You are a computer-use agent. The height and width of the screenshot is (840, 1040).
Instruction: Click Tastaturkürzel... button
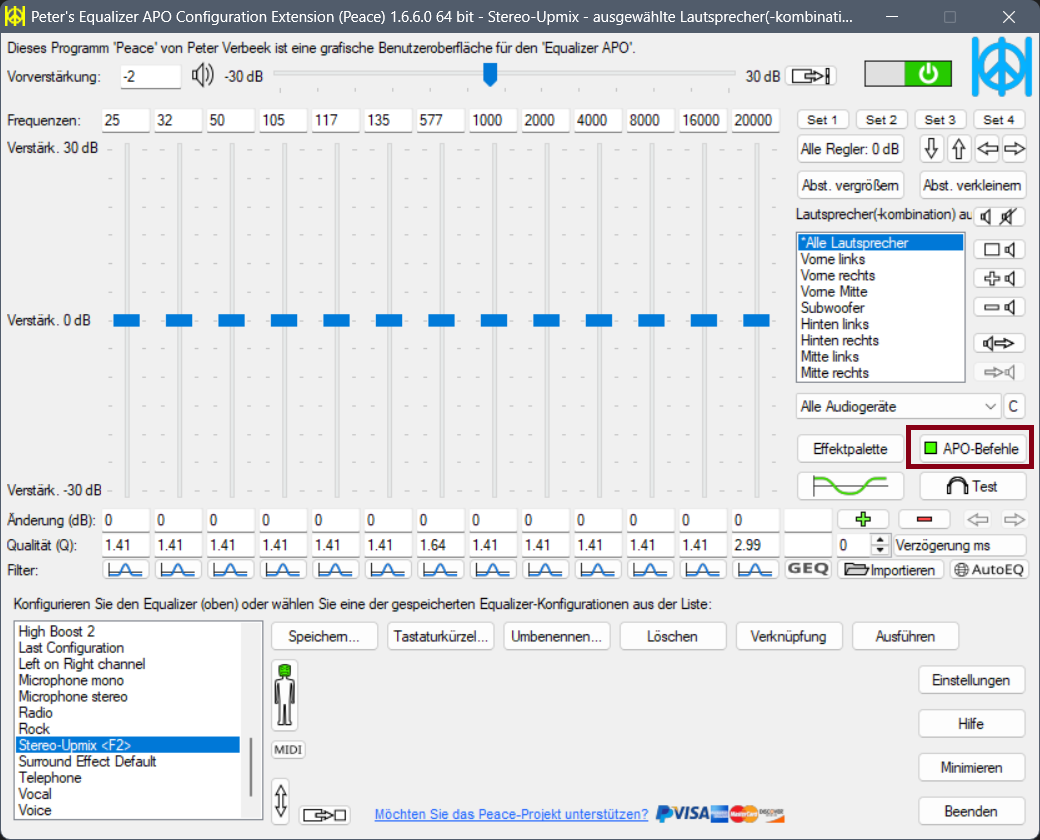coord(440,636)
